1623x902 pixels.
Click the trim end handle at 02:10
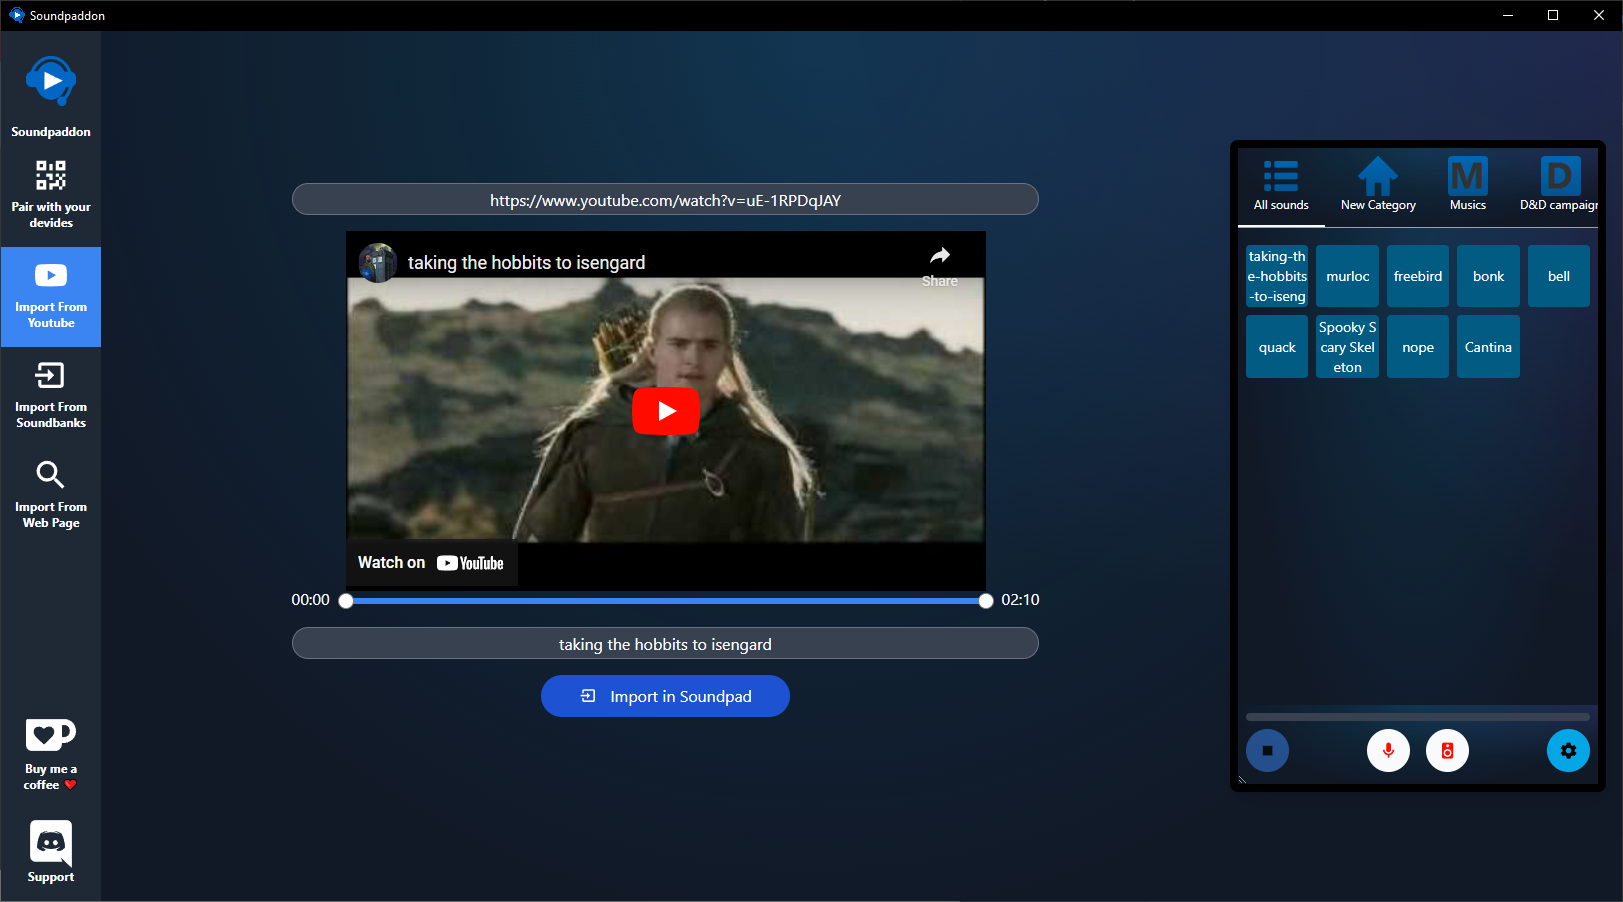click(986, 601)
